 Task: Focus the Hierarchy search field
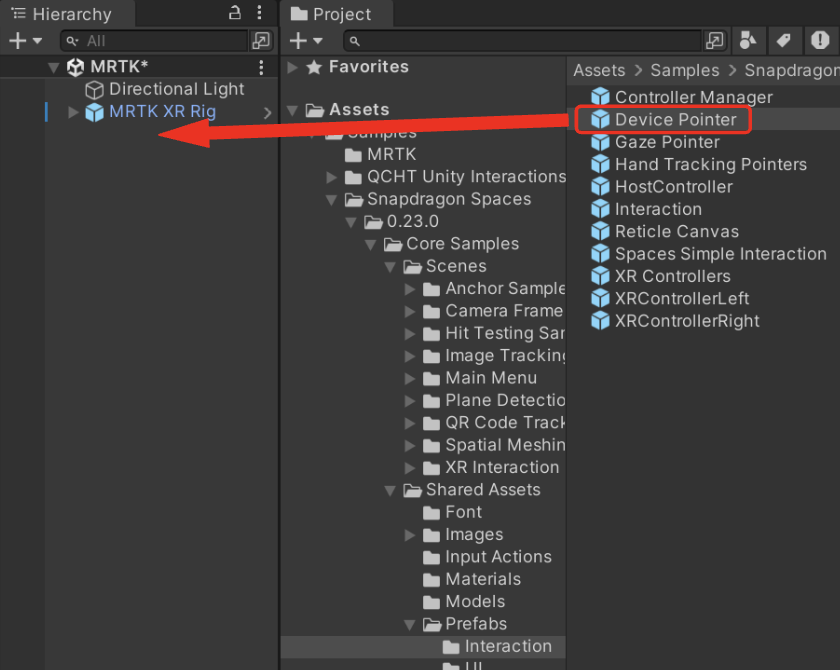coord(154,41)
